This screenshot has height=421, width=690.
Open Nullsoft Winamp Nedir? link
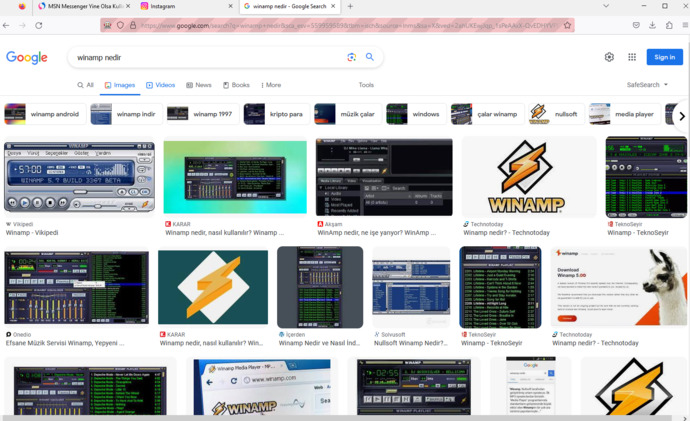pyautogui.click(x=411, y=343)
